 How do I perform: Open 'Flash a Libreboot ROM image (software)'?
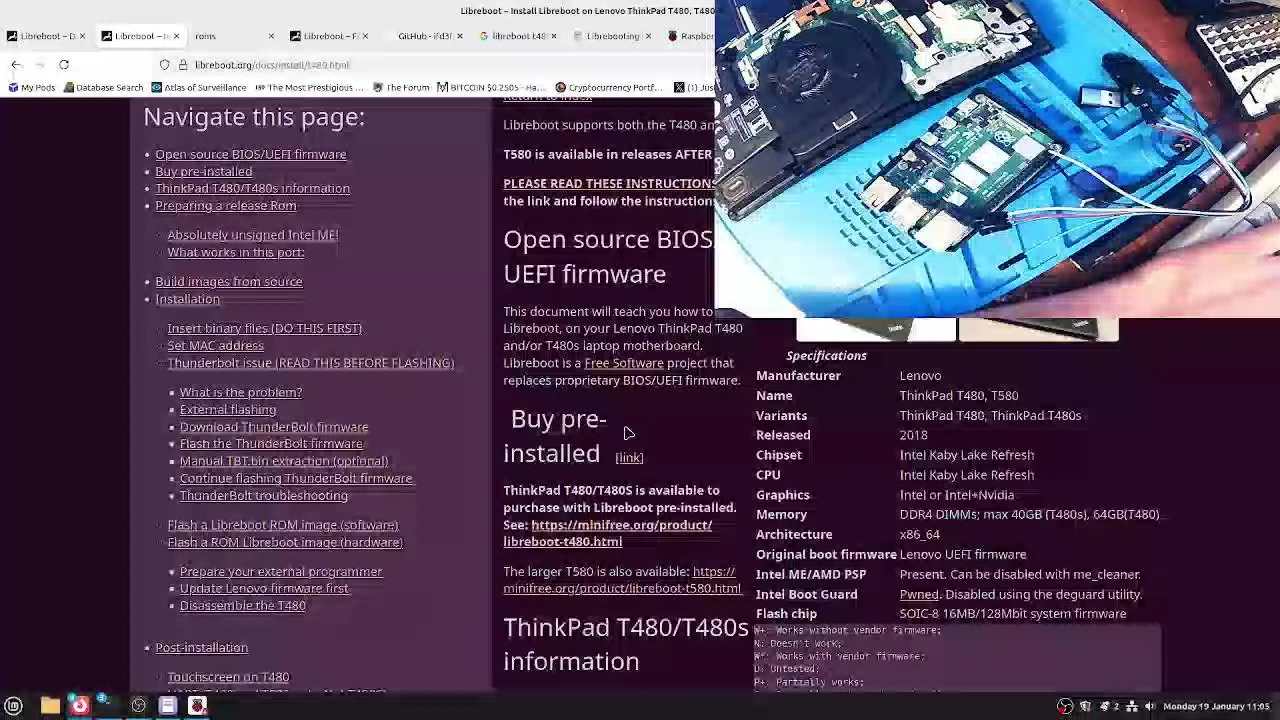[282, 525]
